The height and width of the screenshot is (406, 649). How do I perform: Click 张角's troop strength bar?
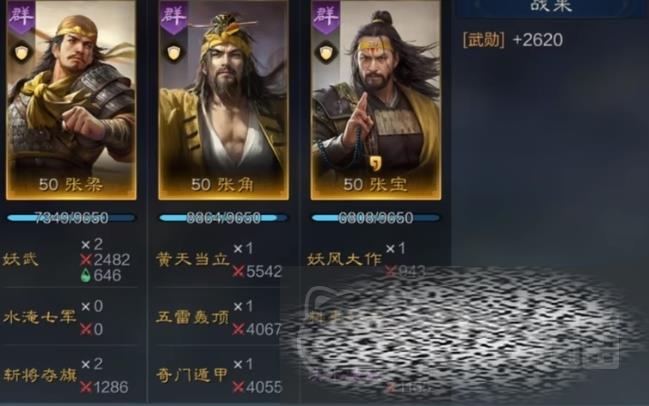[x=224, y=218]
